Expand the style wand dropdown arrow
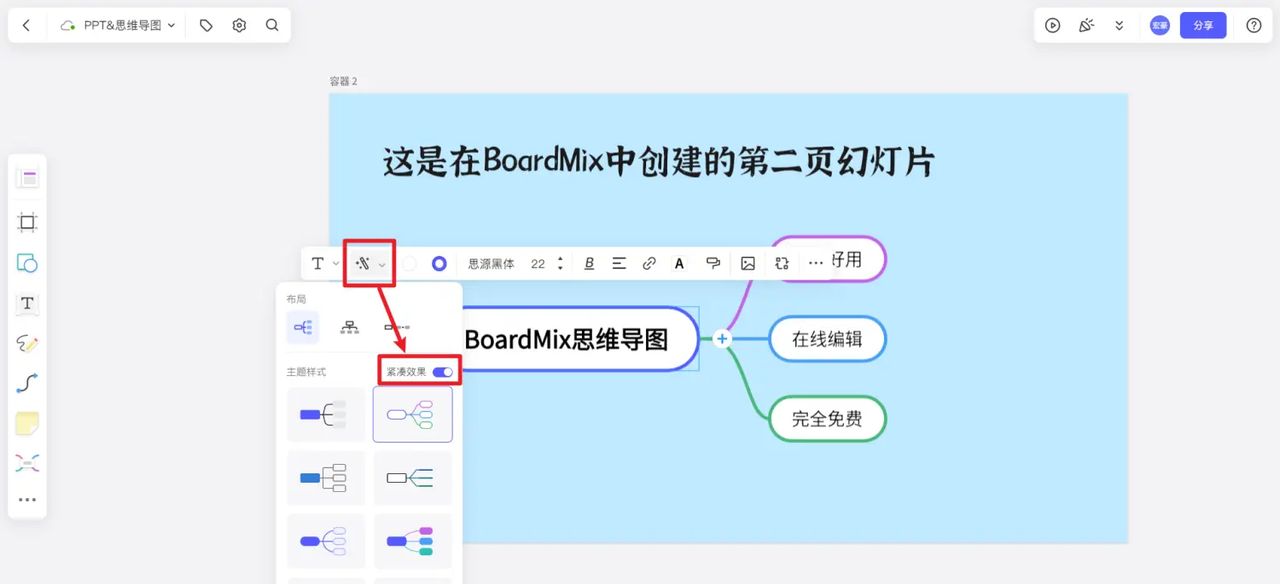1280x584 pixels. pos(381,264)
